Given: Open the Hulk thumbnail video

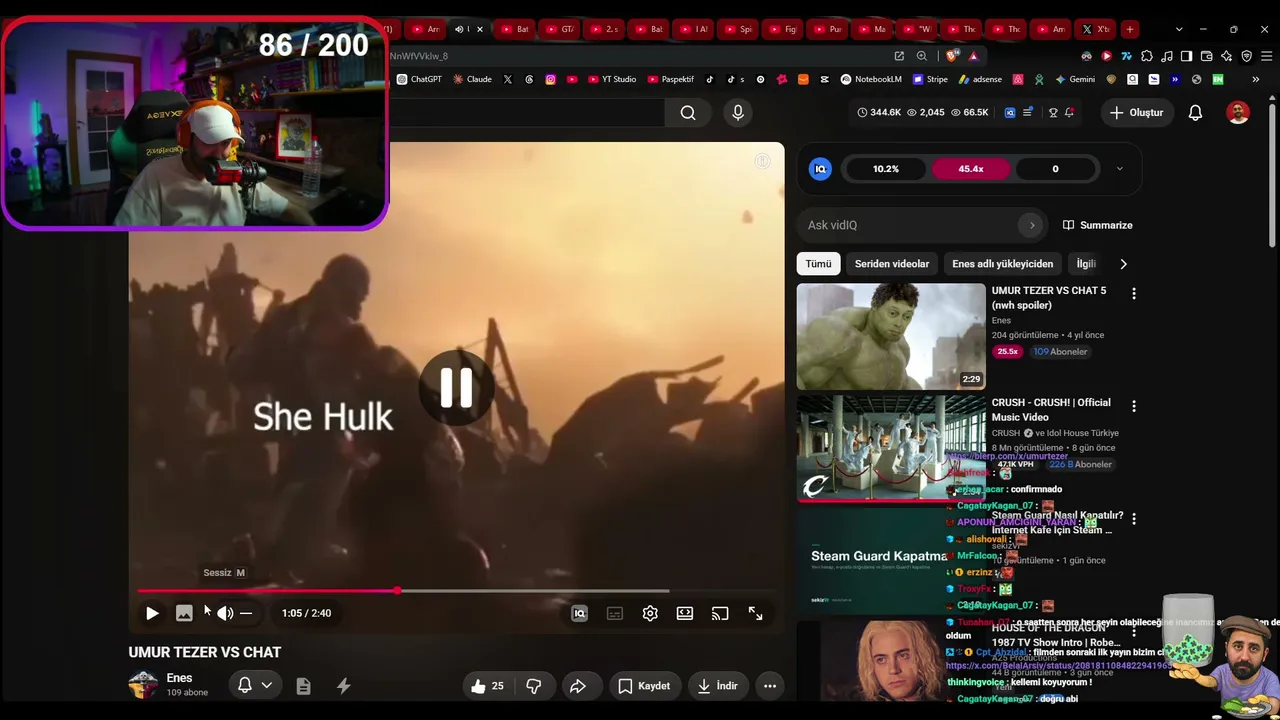Looking at the screenshot, I should pyautogui.click(x=891, y=336).
